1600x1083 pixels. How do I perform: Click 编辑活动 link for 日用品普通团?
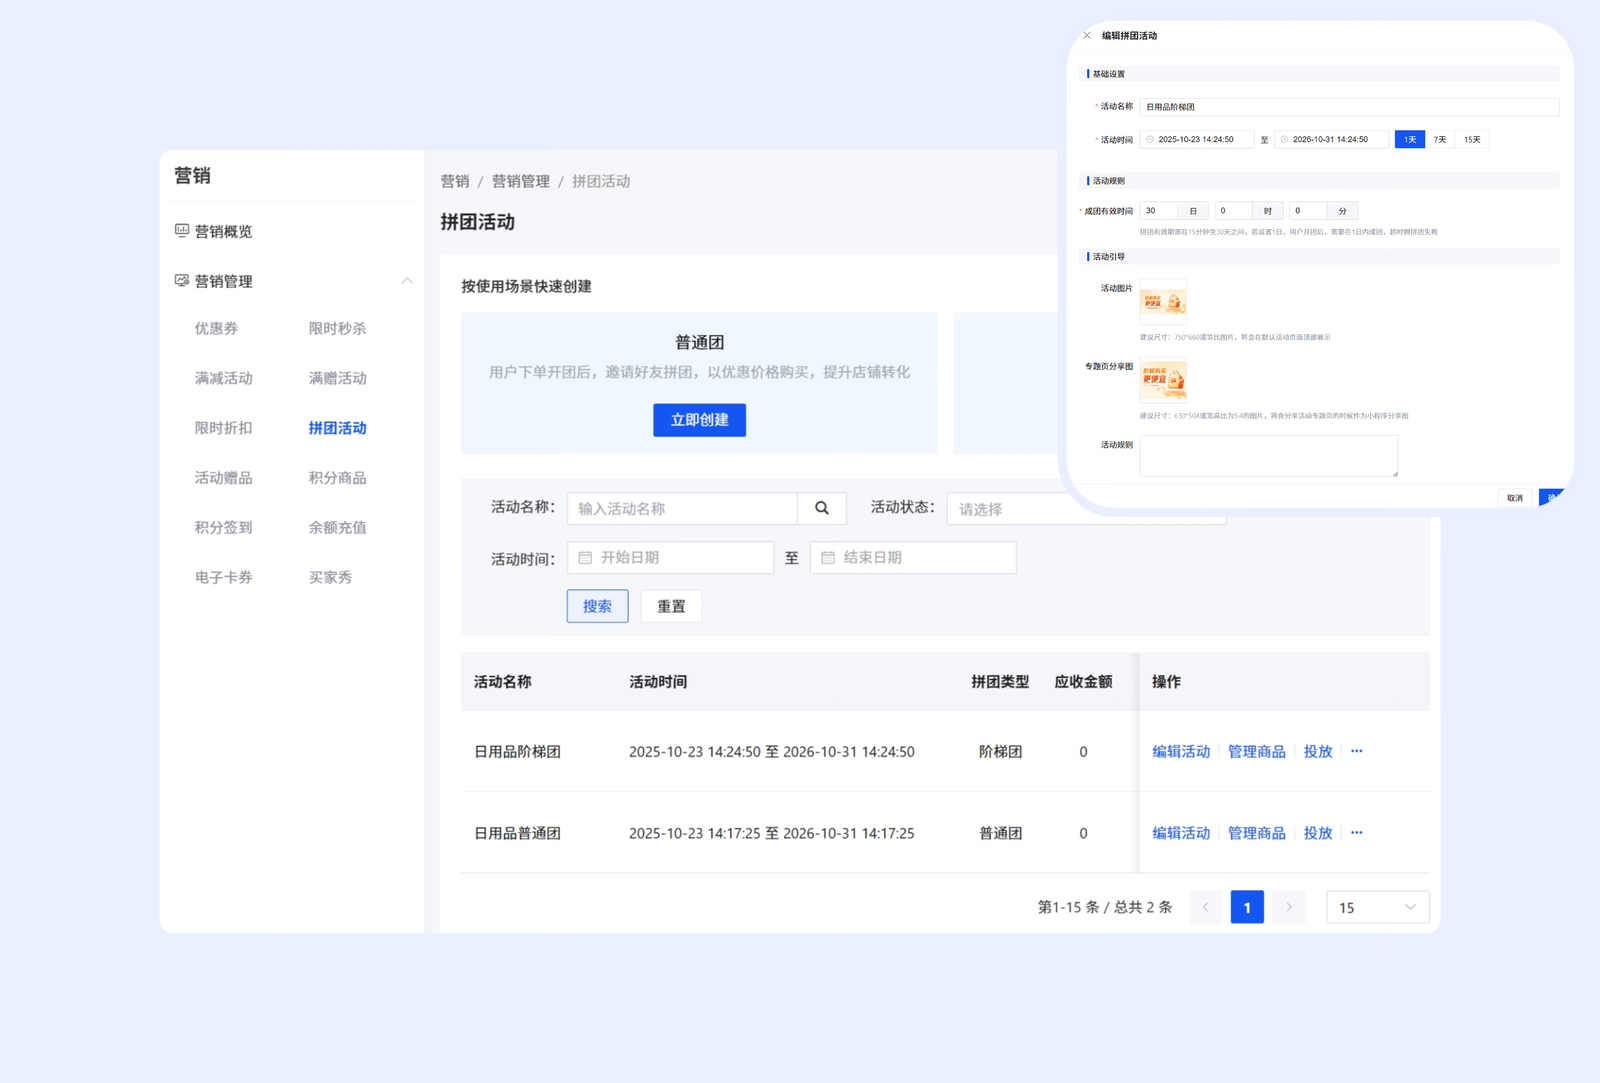tap(1180, 833)
